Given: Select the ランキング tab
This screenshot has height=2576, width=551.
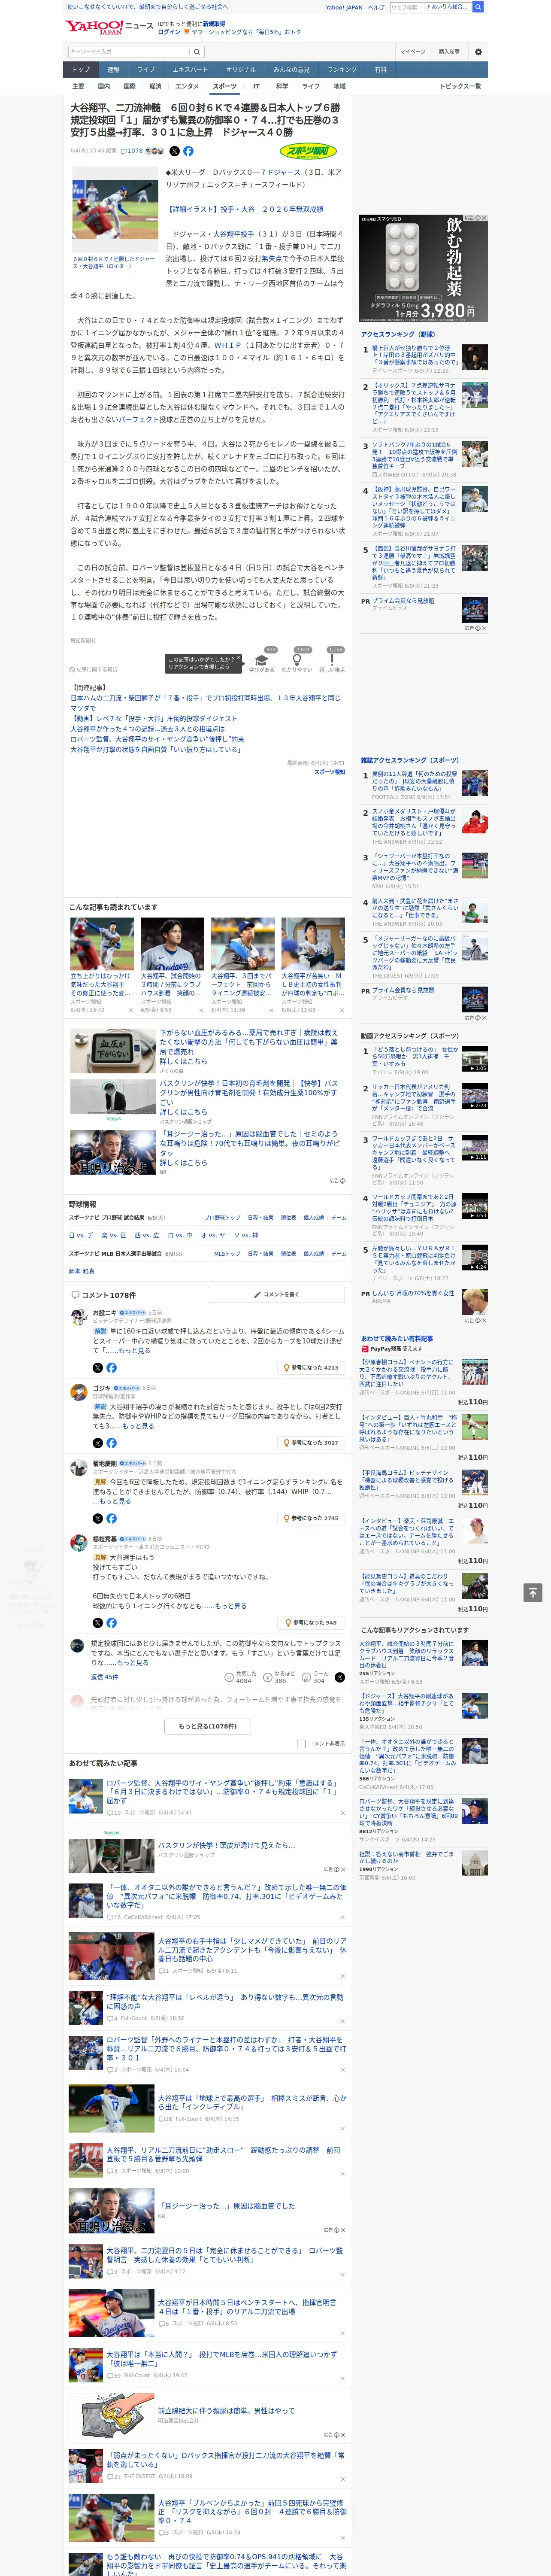Looking at the screenshot, I should (x=342, y=70).
